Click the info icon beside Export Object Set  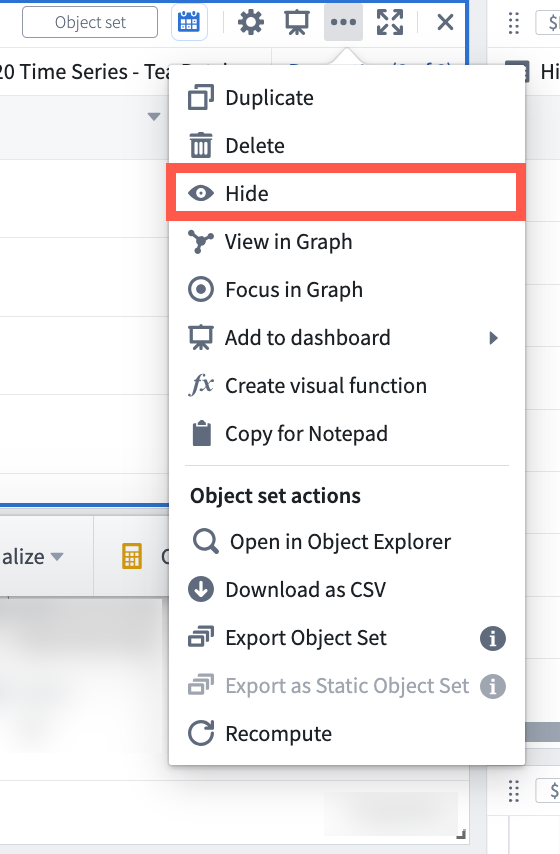492,638
